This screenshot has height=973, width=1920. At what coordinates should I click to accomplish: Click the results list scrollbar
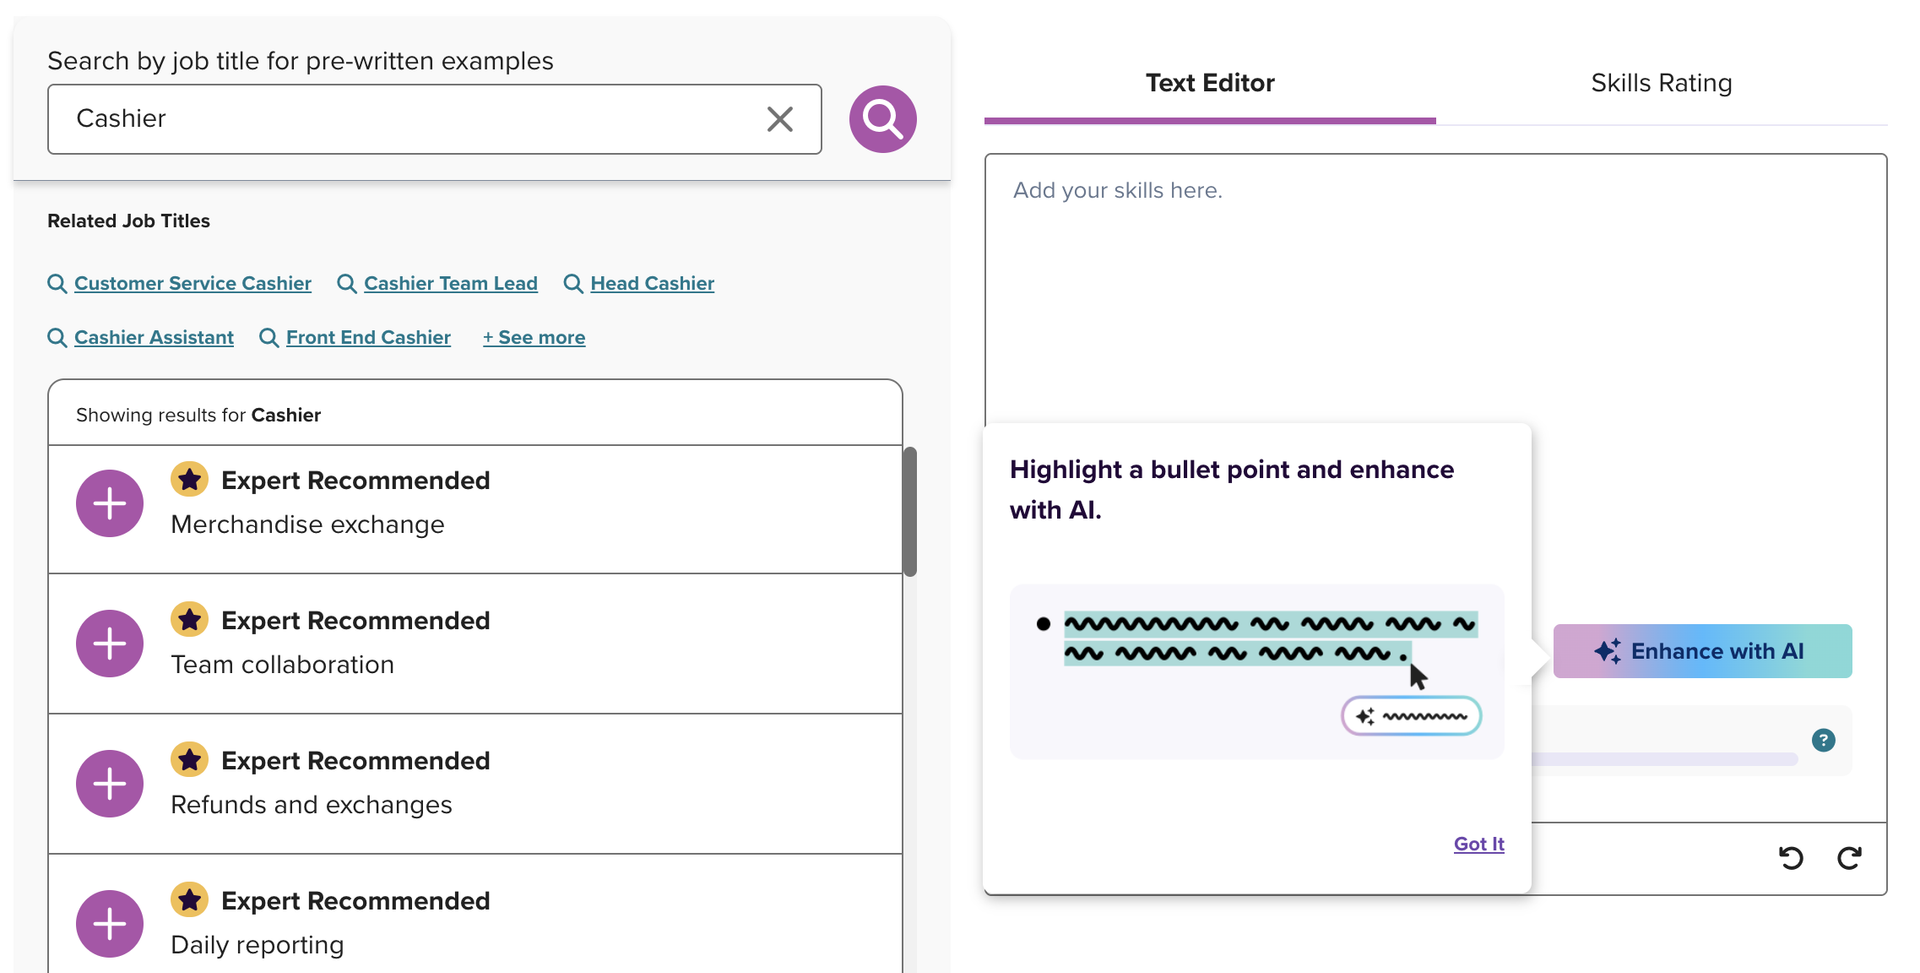click(x=908, y=512)
